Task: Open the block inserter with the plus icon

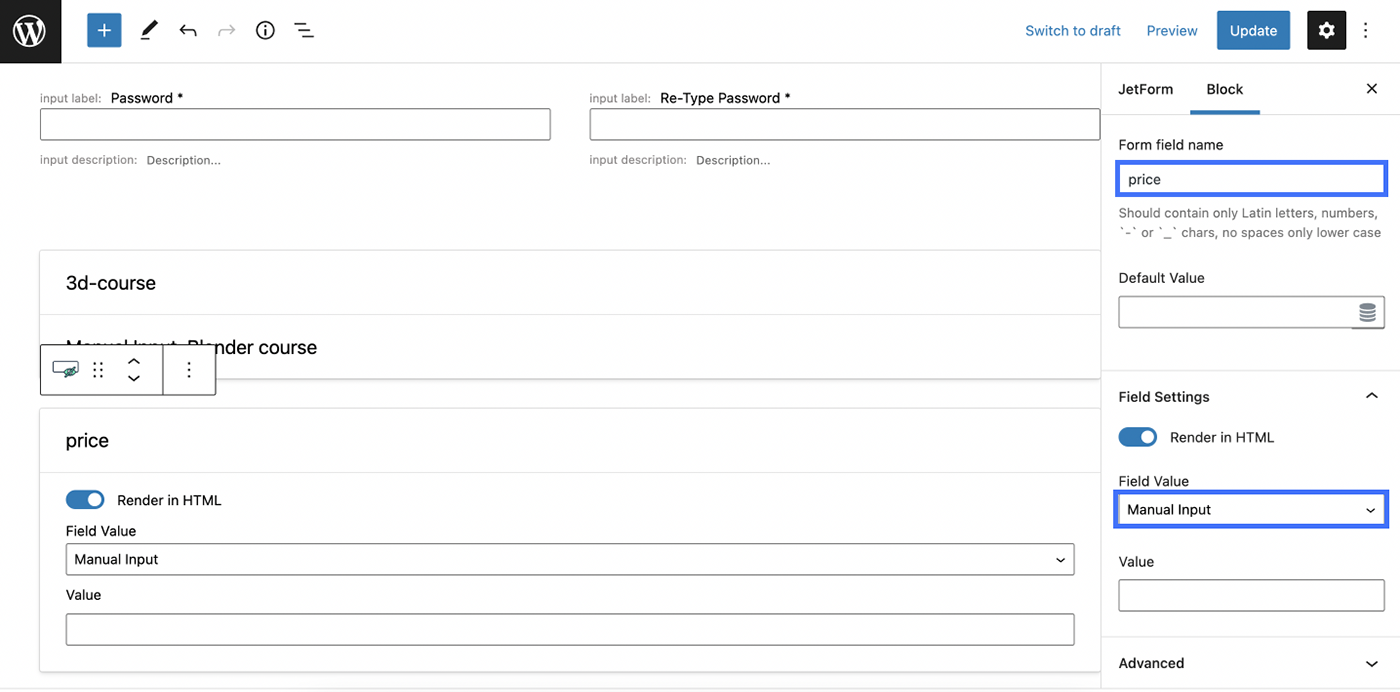Action: 104,30
